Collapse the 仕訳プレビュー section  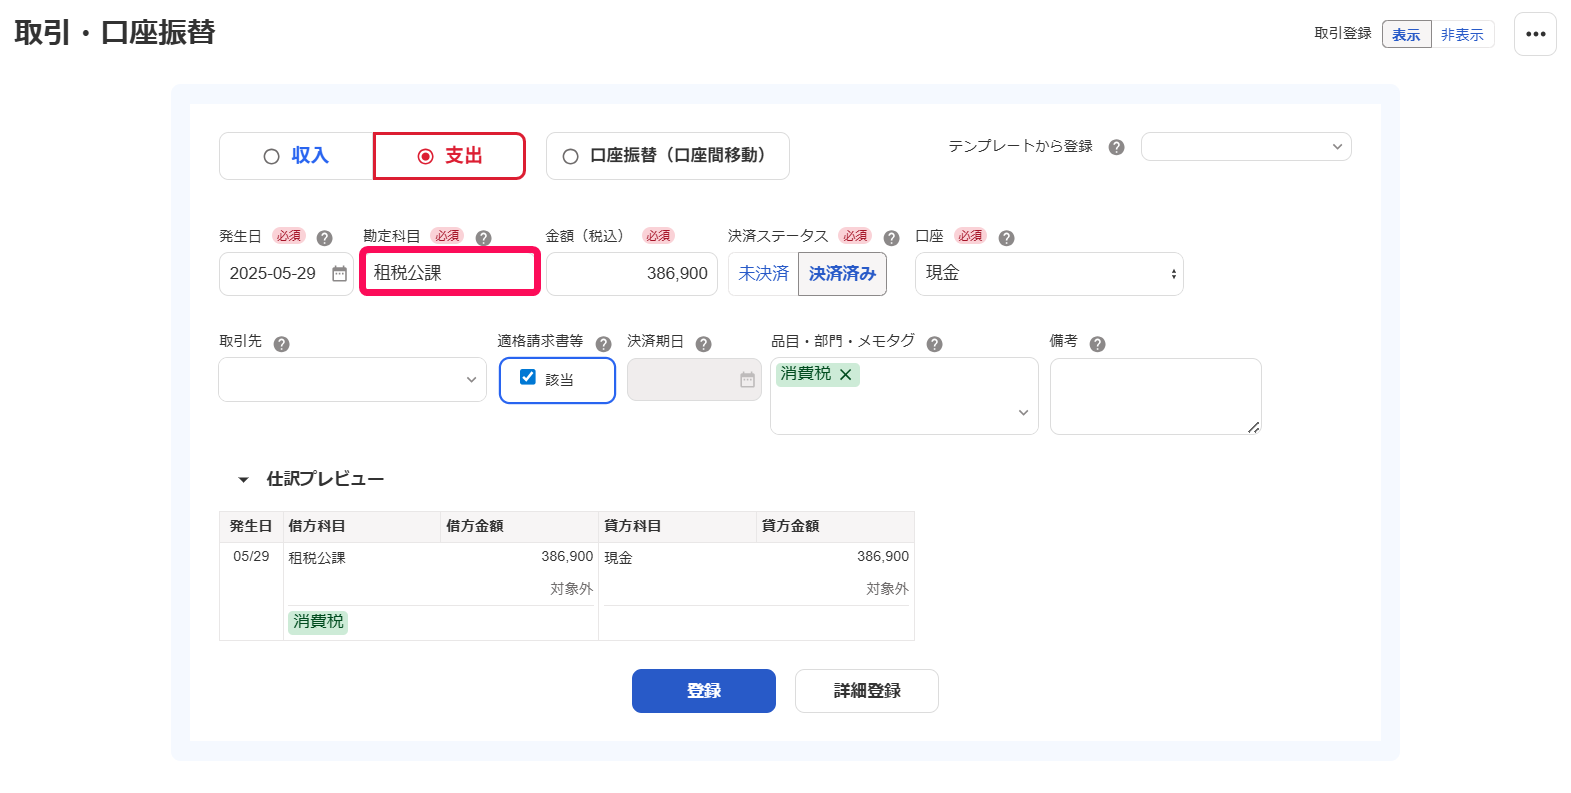[243, 480]
